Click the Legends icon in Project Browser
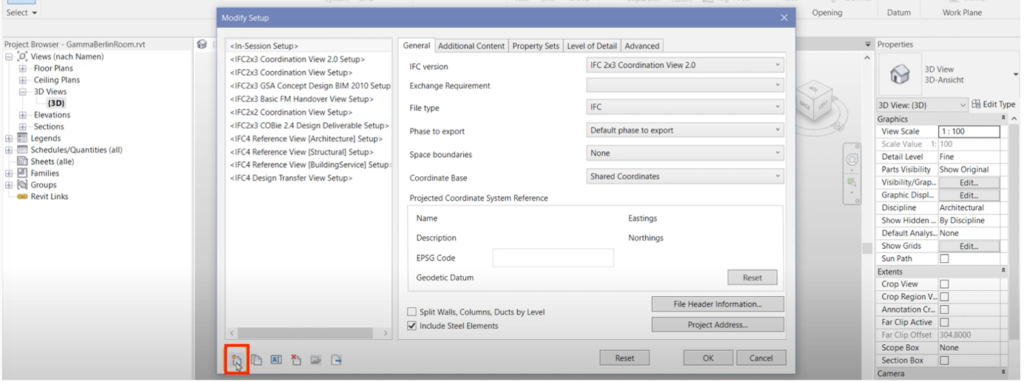 22,138
